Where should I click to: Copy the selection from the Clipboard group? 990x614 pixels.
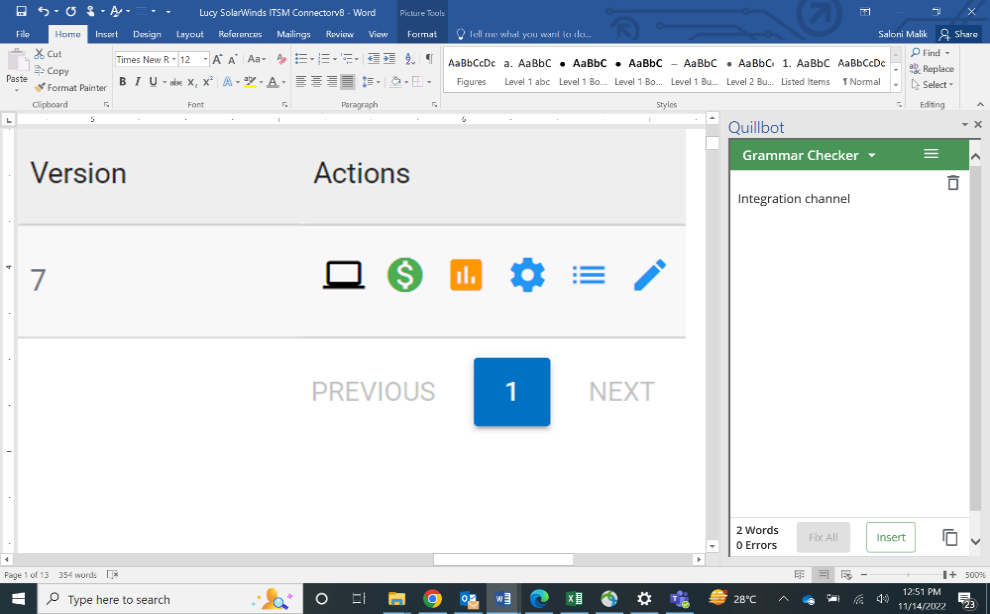pyautogui.click(x=52, y=71)
